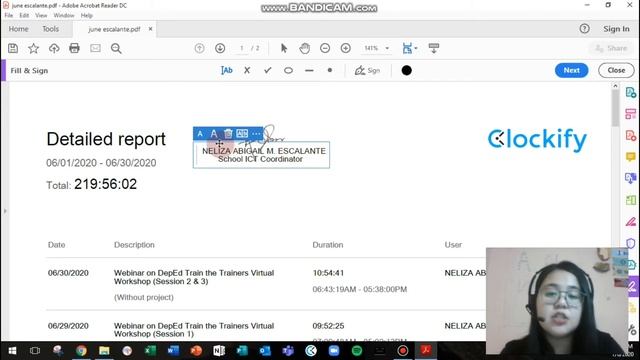Open the Edit menu

coord(24,16)
